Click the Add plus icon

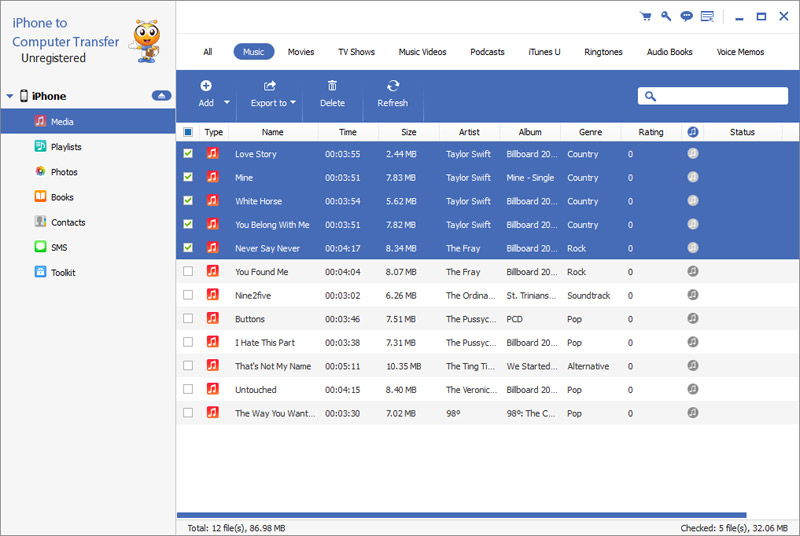[206, 86]
